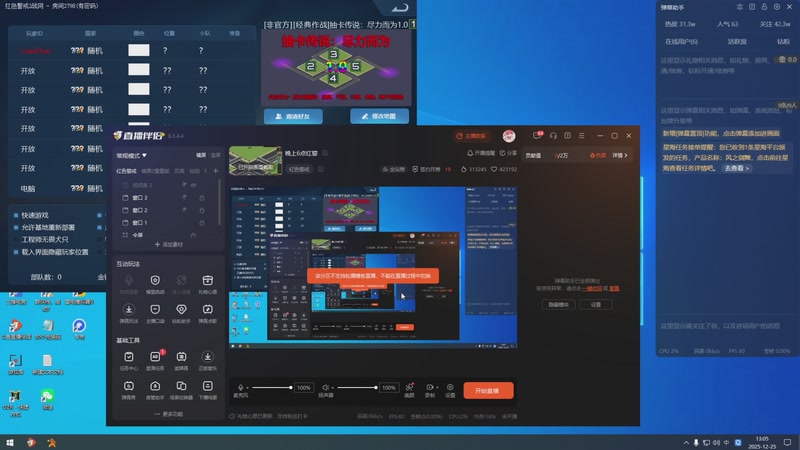This screenshot has height=450, width=800.
Task: Edit the 红色警戒 category tag pencil
Action: coord(321,169)
